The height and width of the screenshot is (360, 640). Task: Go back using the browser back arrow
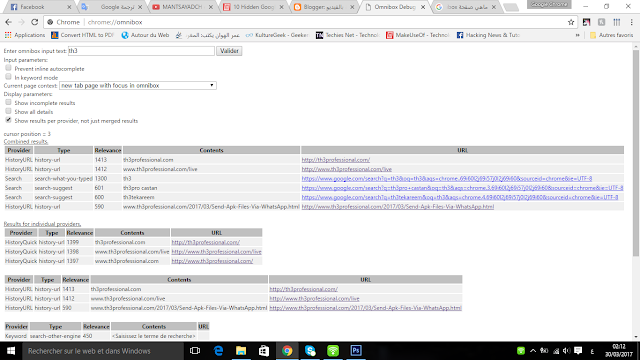tap(9, 22)
